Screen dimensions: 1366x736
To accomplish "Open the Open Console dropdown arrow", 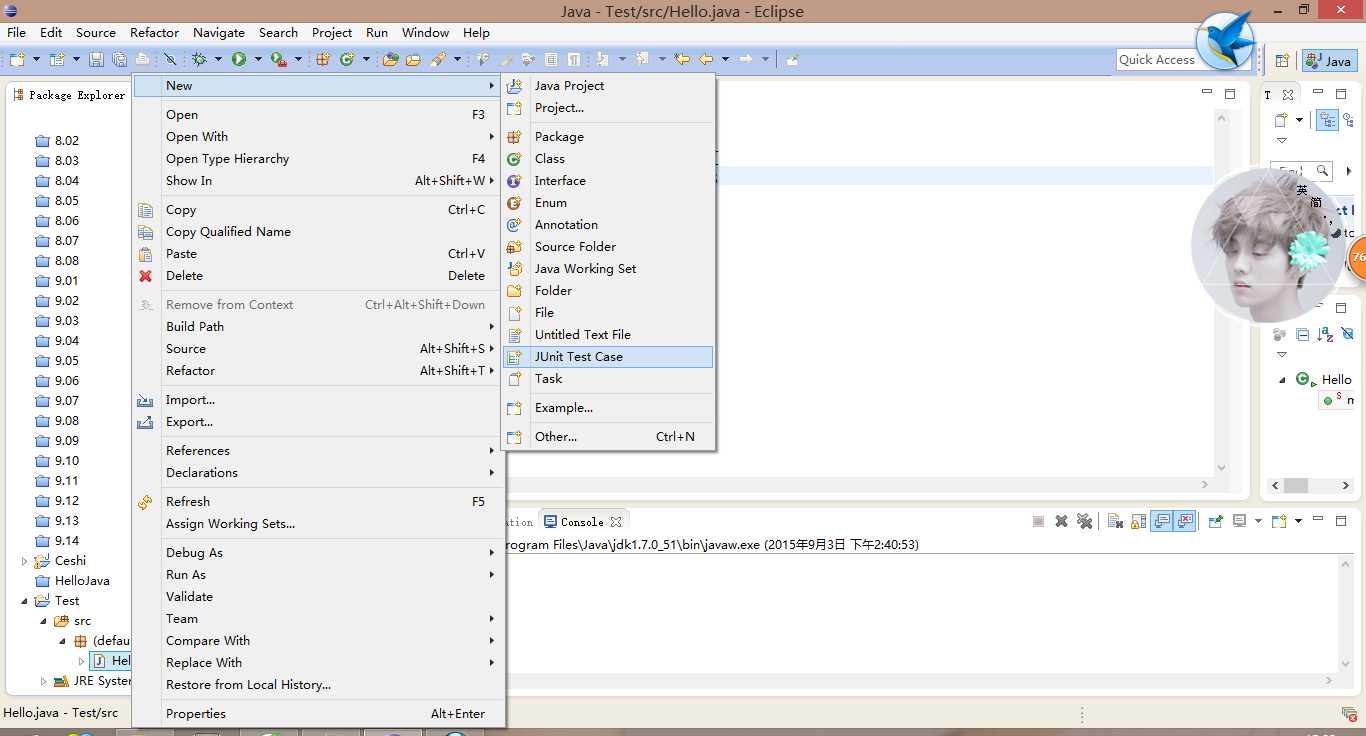I will pyautogui.click(x=1298, y=521).
